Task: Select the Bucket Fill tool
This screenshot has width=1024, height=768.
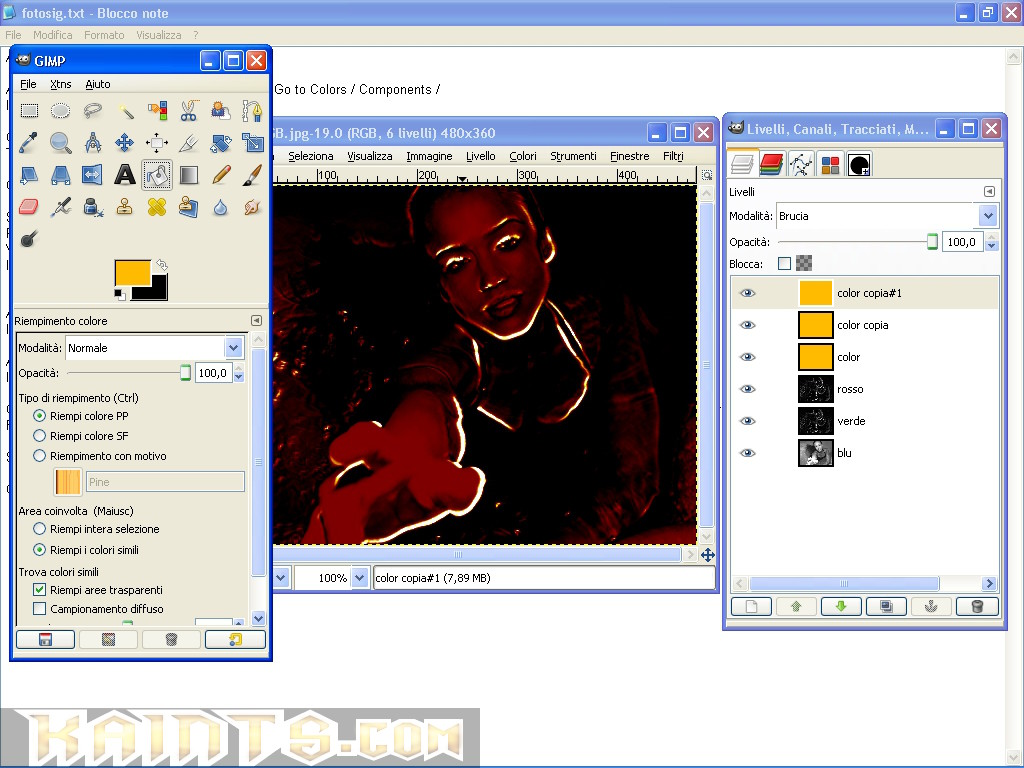Action: click(157, 174)
